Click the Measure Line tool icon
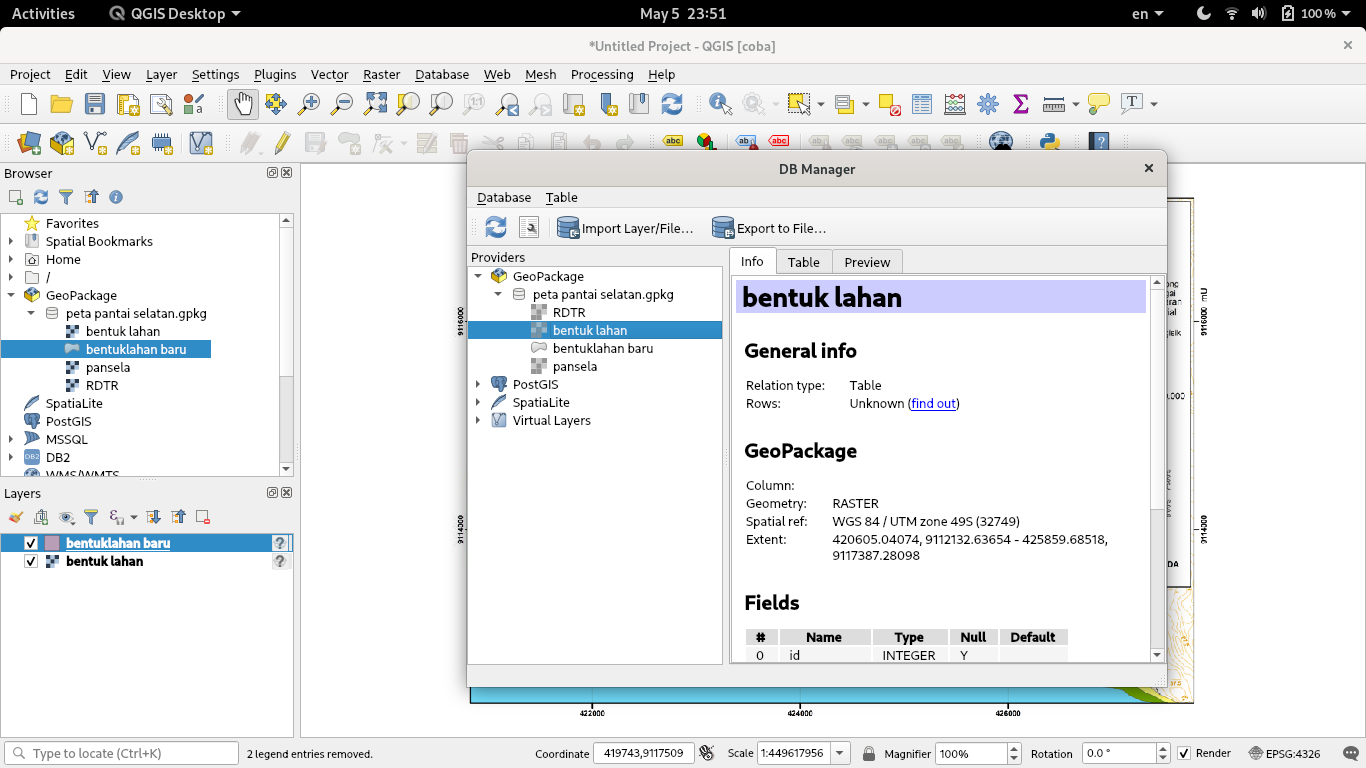The height and width of the screenshot is (768, 1366). point(1056,103)
